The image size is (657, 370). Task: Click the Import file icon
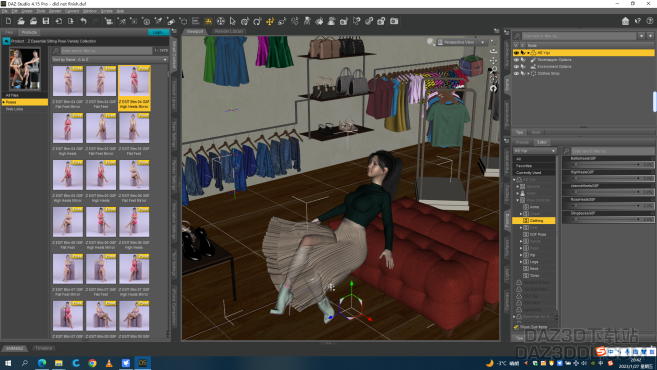click(59, 21)
